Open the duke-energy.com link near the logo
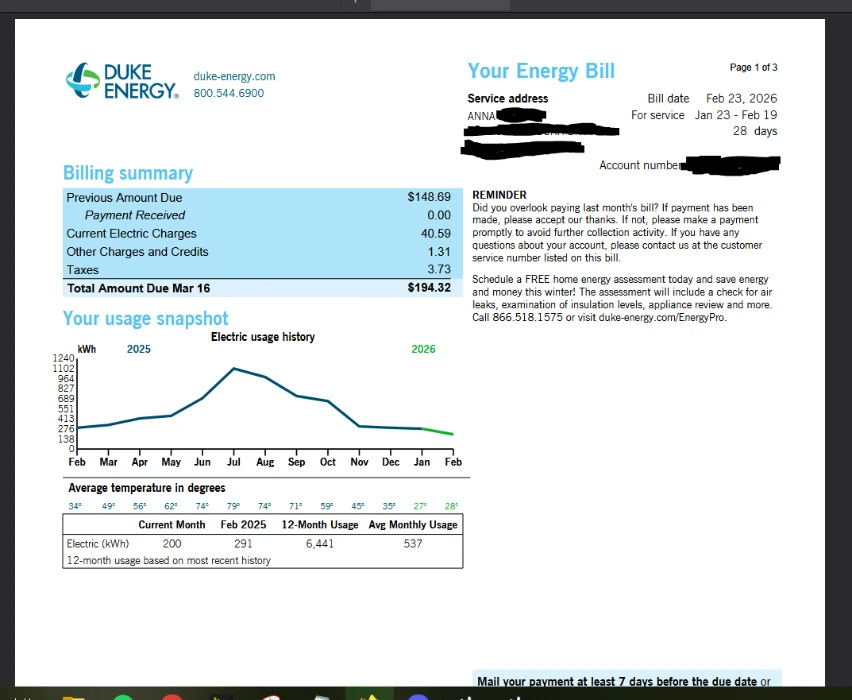Image resolution: width=852 pixels, height=700 pixels. (x=234, y=76)
